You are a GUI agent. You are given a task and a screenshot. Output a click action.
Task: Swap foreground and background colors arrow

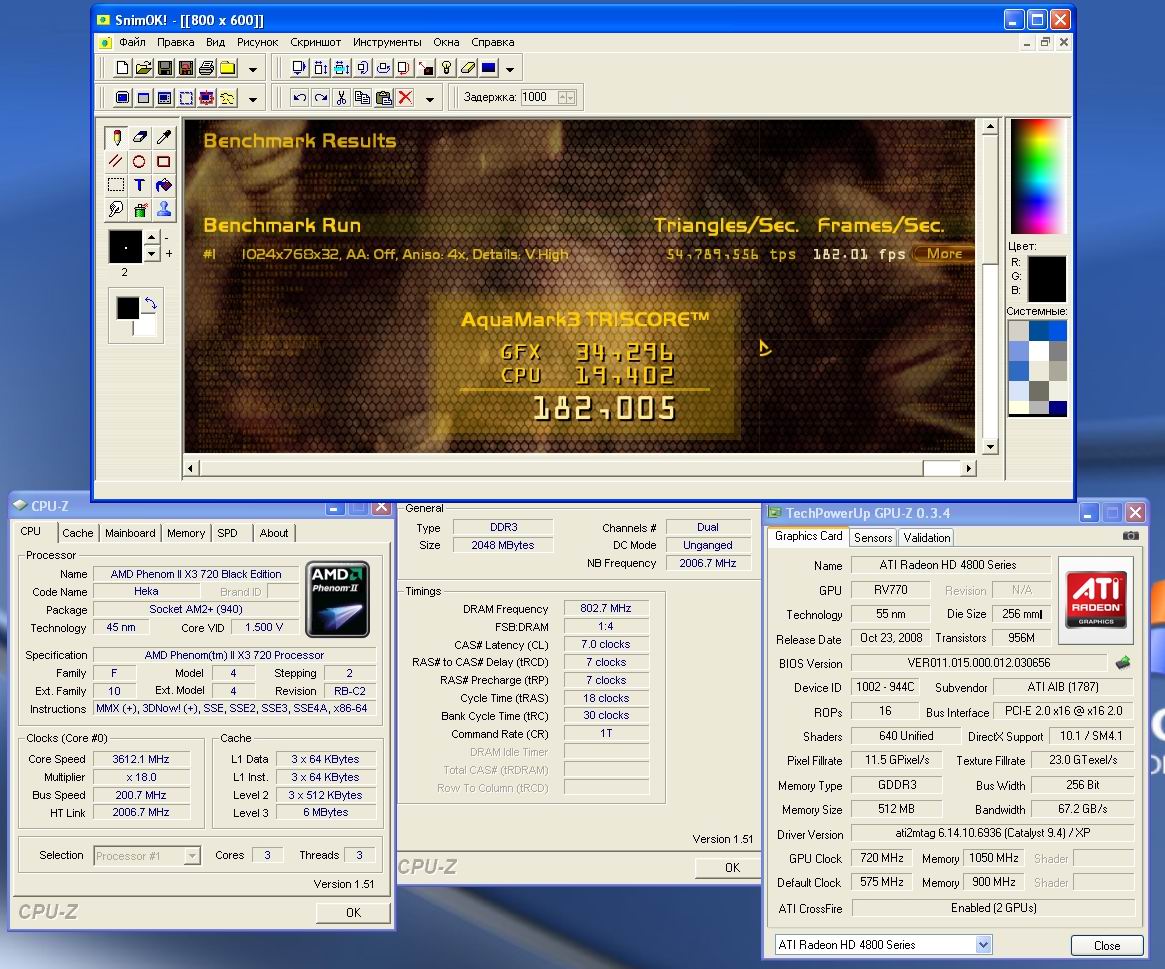(x=151, y=302)
